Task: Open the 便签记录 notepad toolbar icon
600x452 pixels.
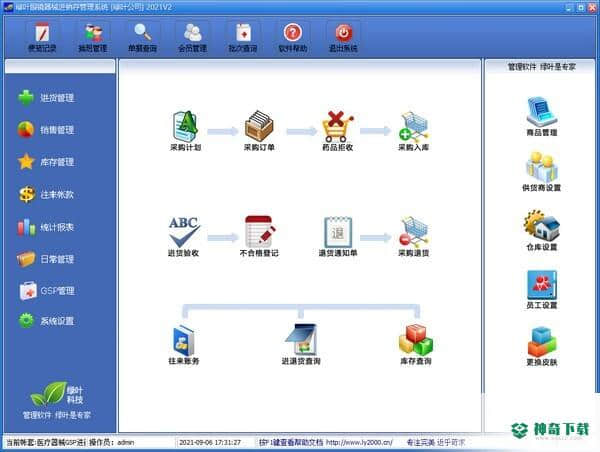Action: tap(42, 38)
